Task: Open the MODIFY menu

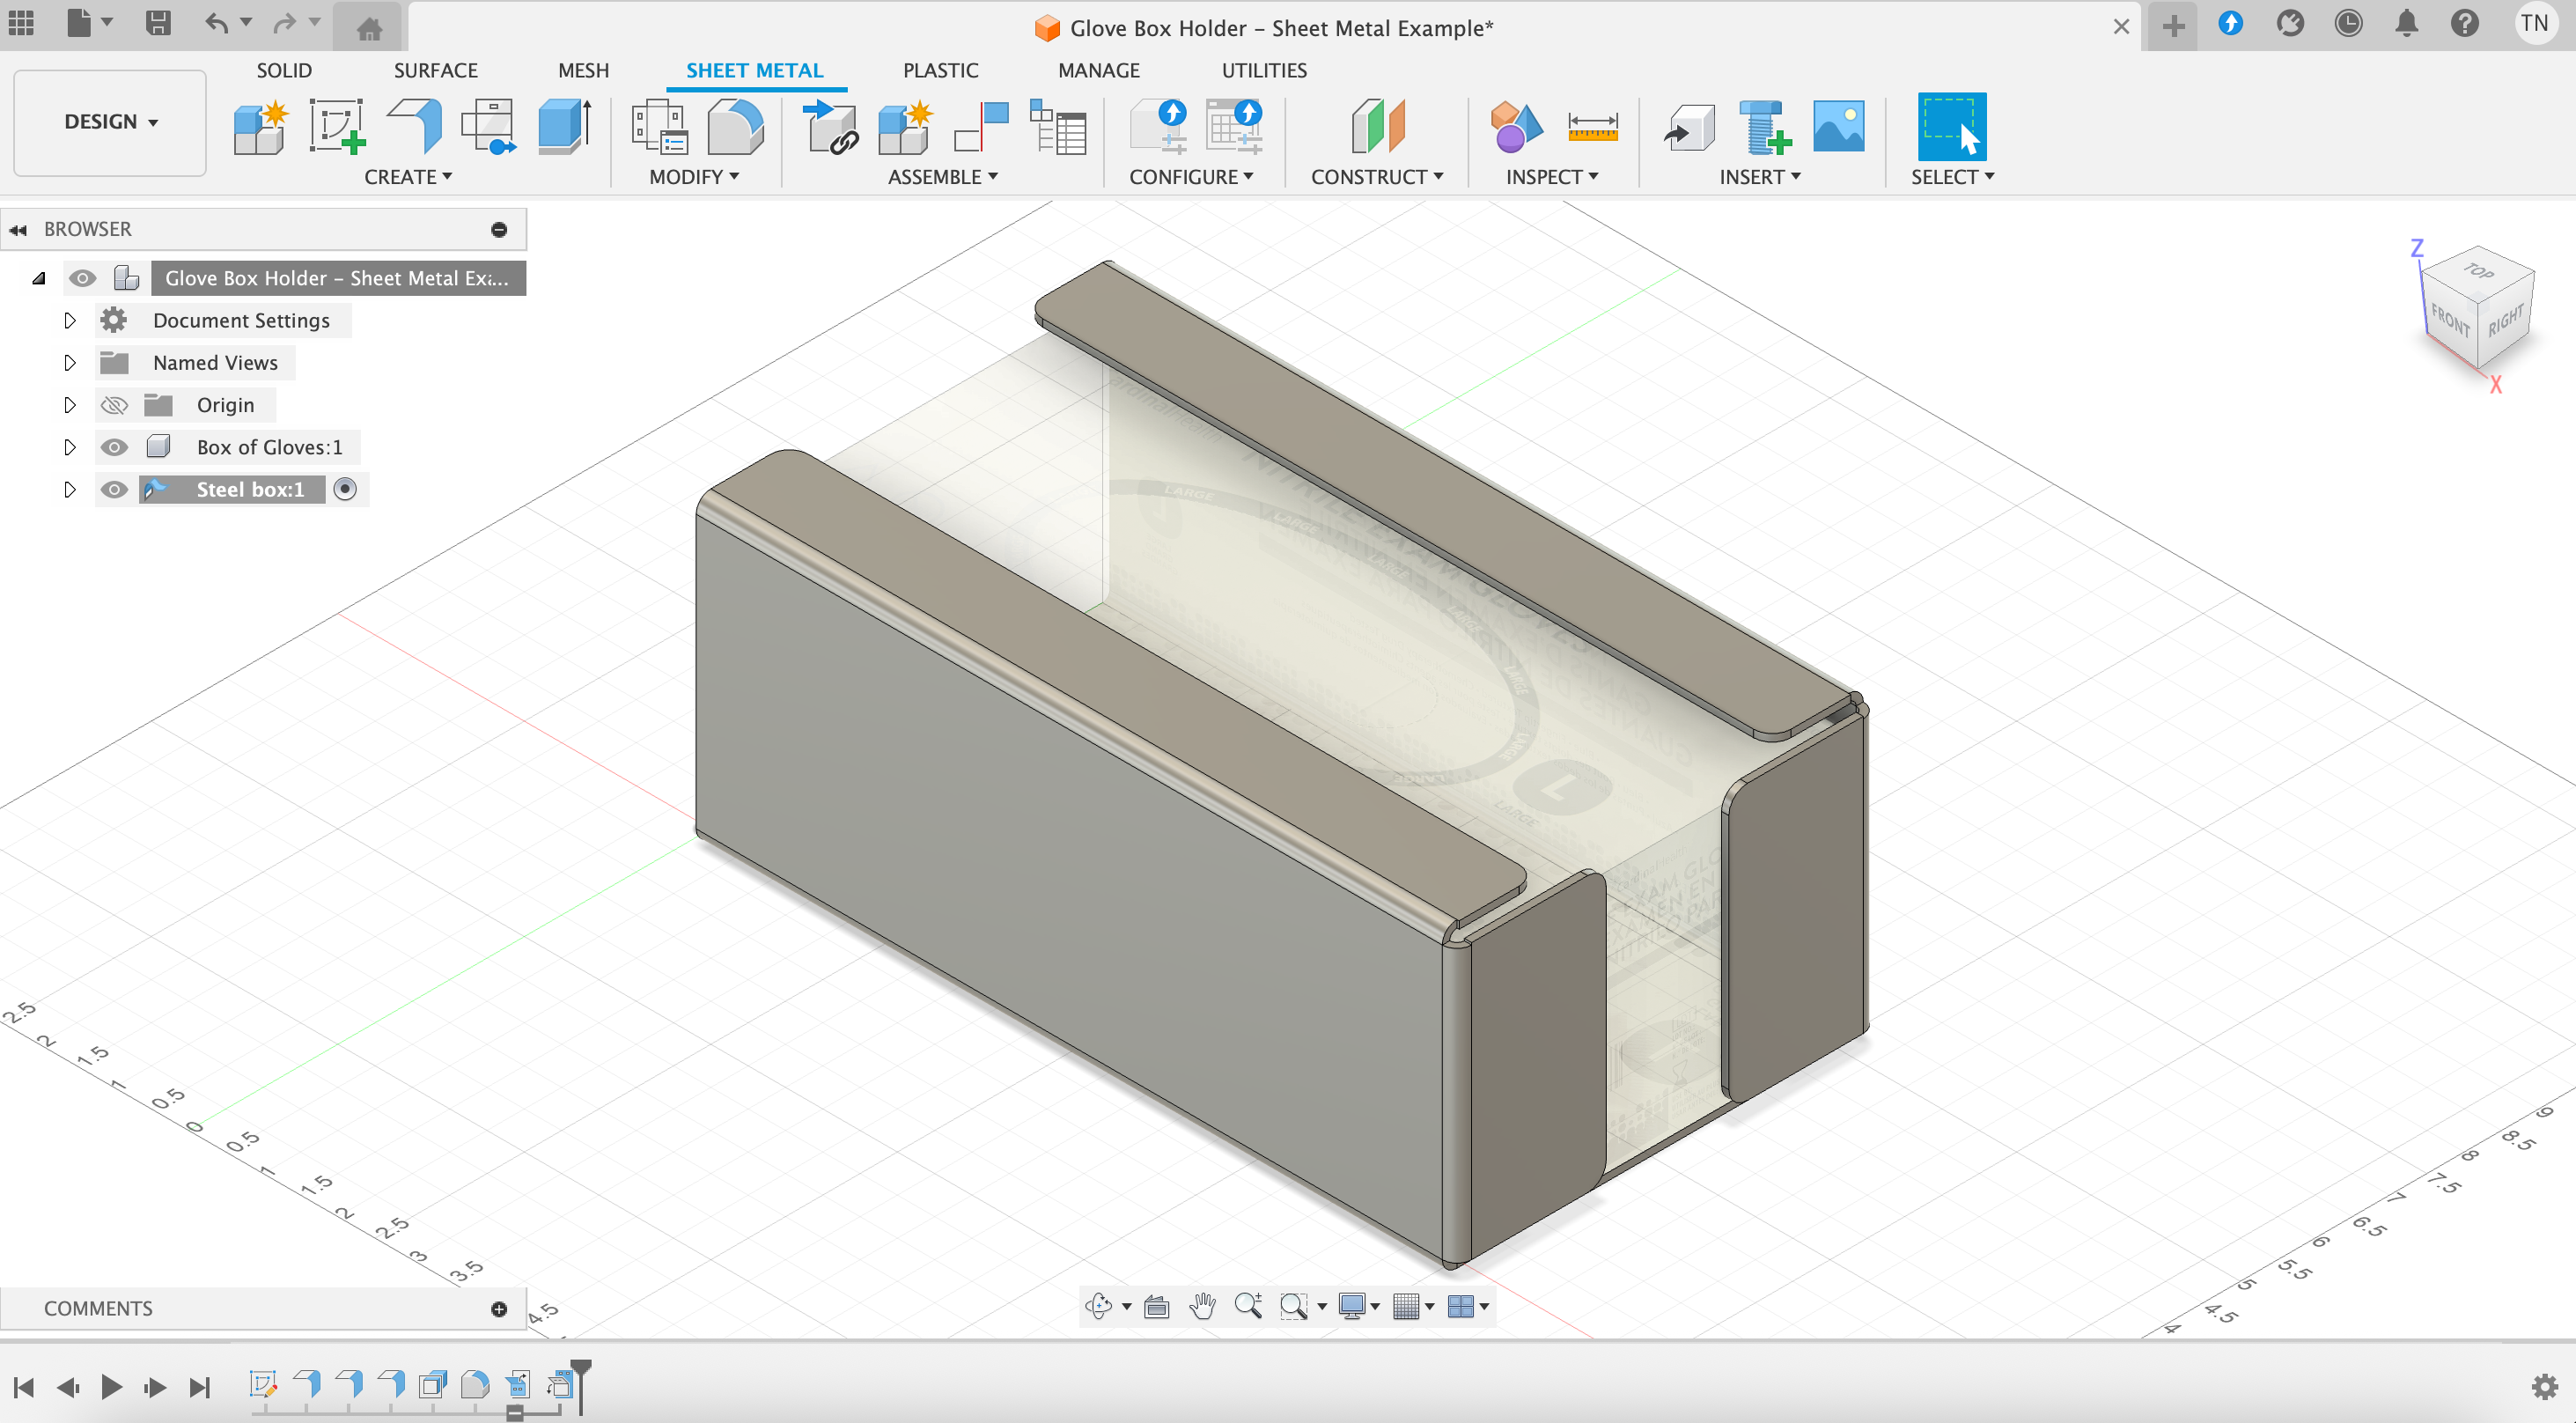Action: [x=693, y=177]
